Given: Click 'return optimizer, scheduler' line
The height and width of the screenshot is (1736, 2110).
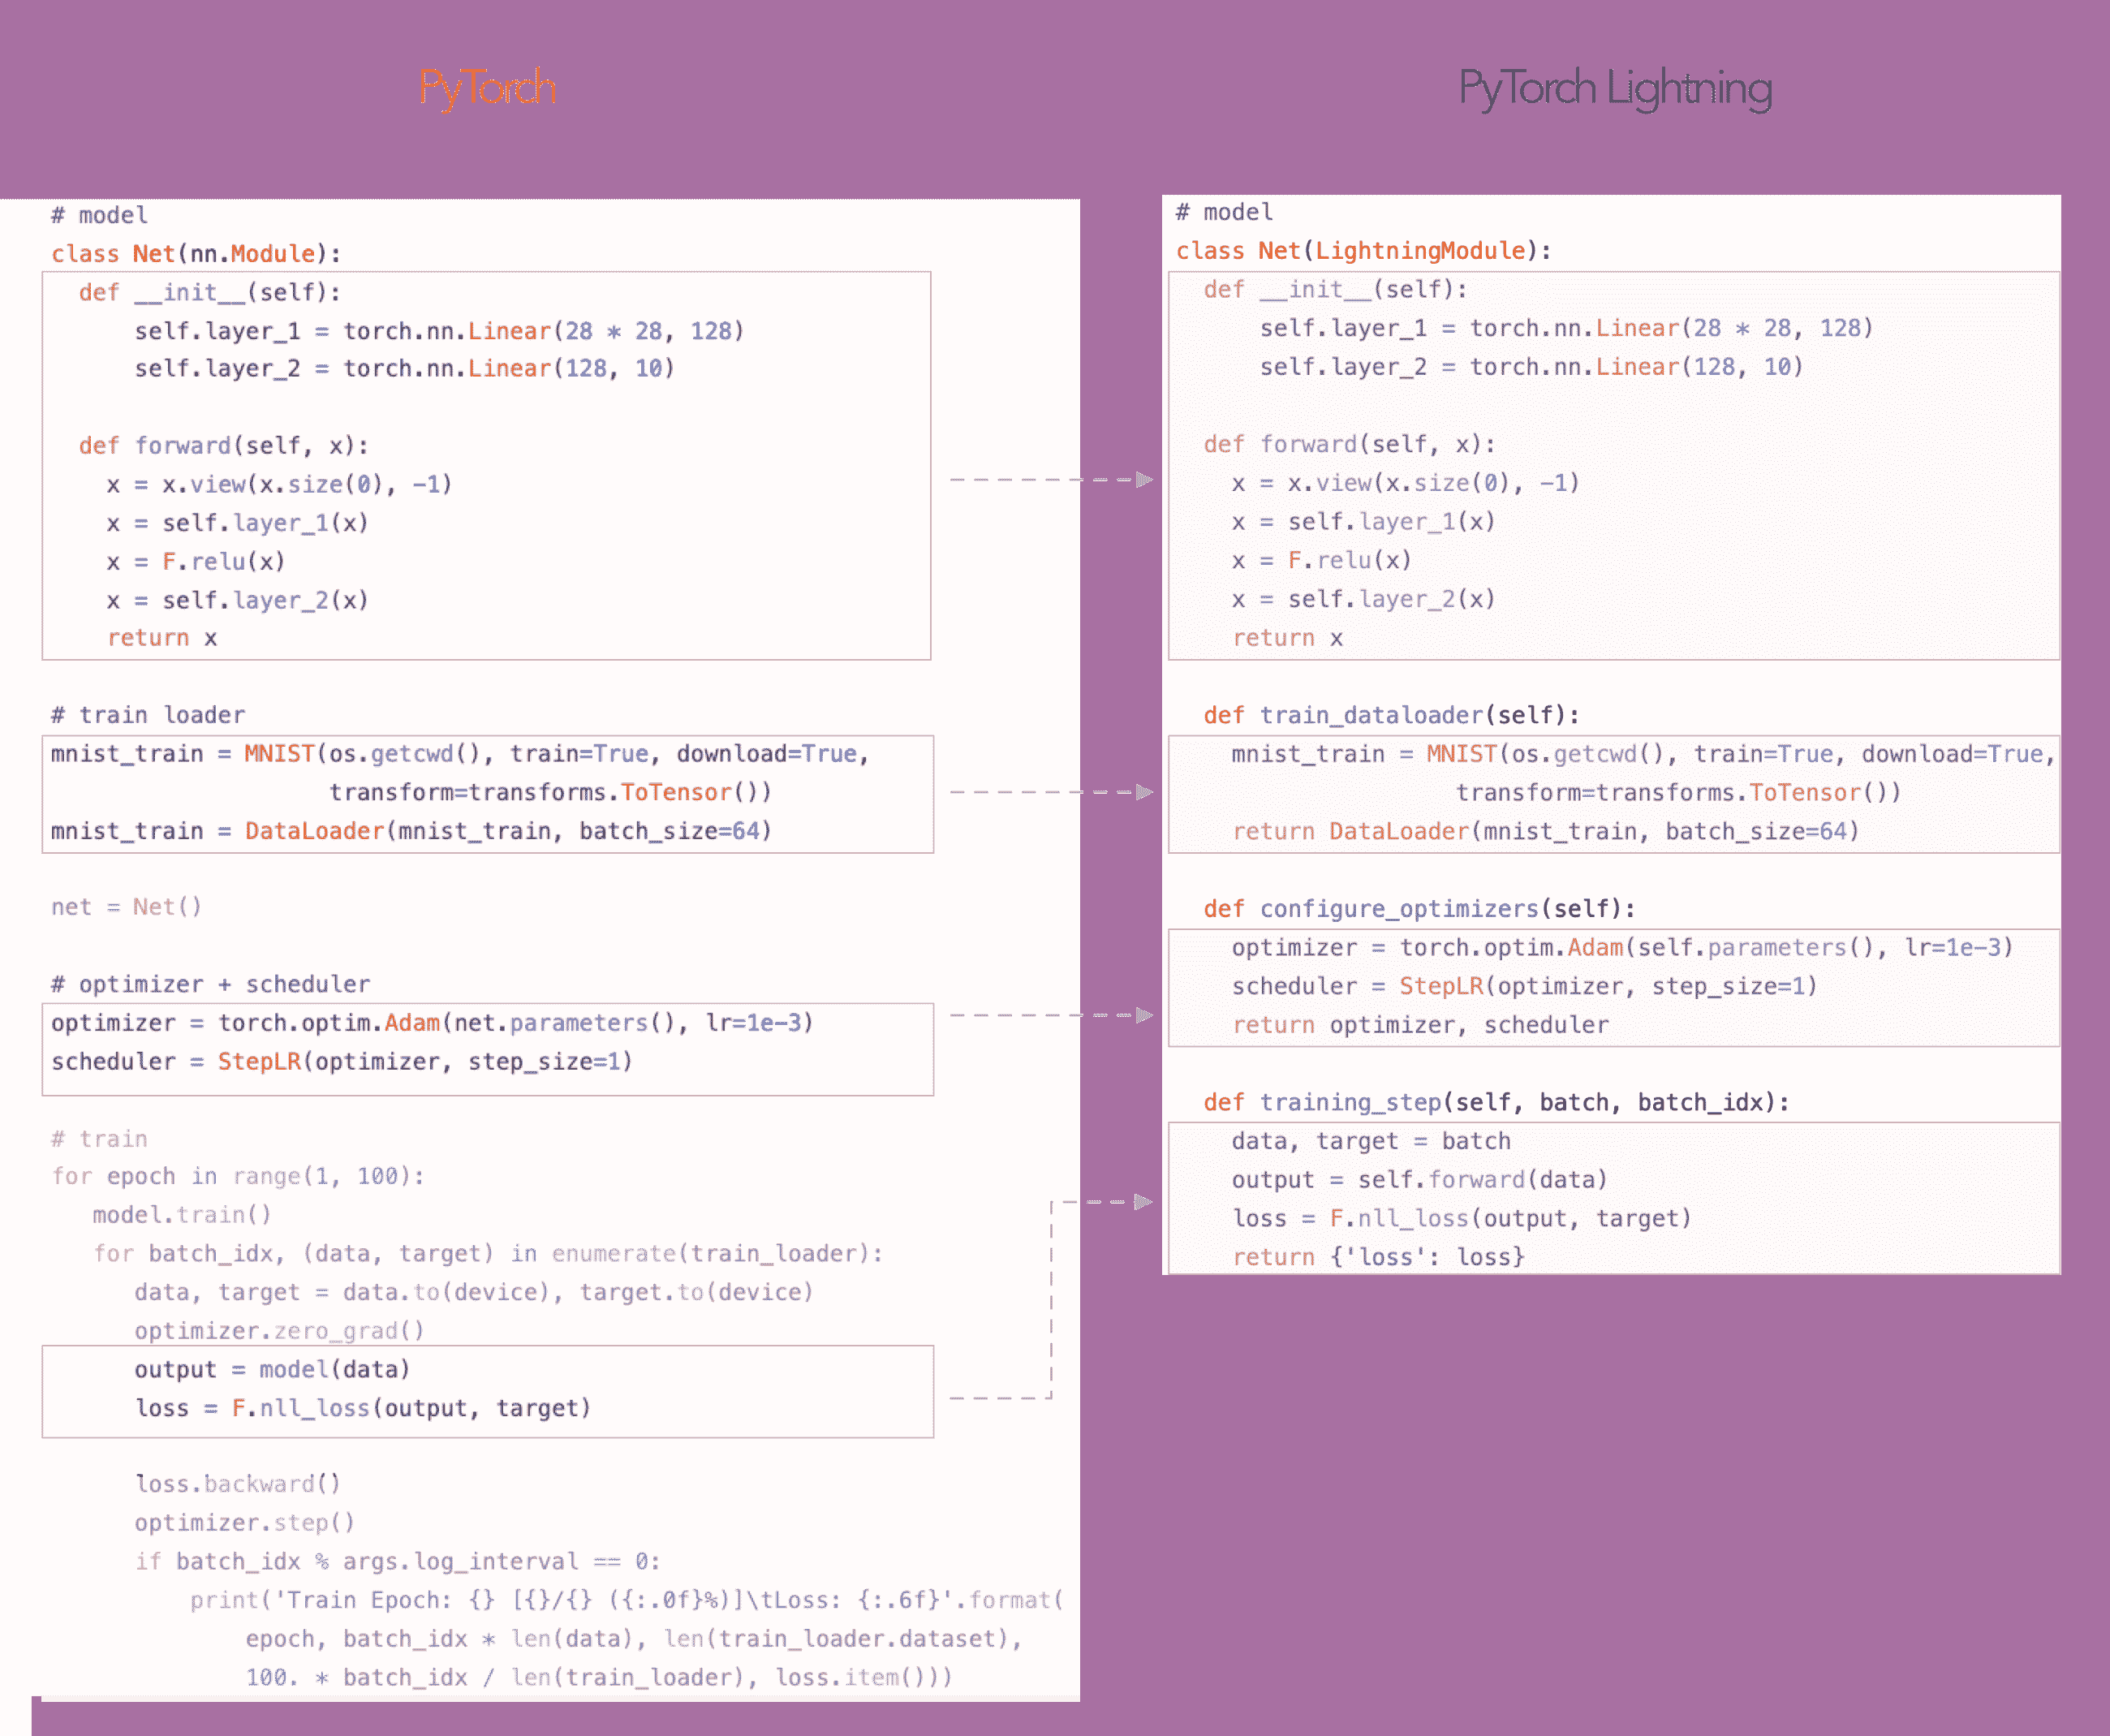Looking at the screenshot, I should point(1420,1025).
